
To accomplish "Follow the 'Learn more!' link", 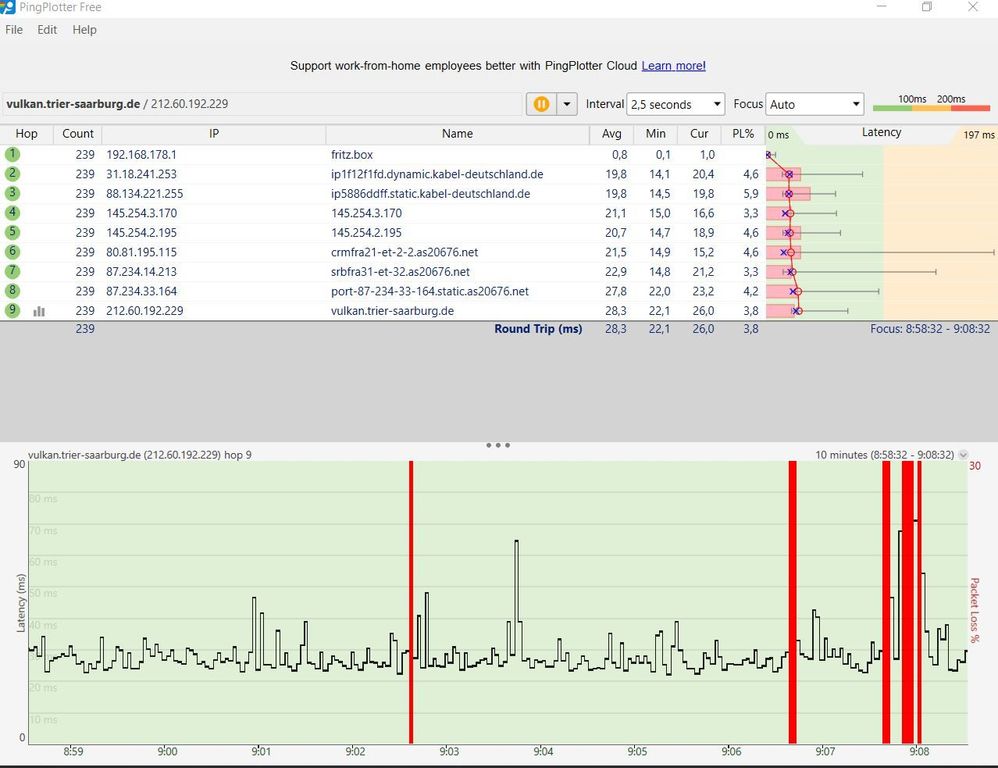I will pyautogui.click(x=673, y=66).
